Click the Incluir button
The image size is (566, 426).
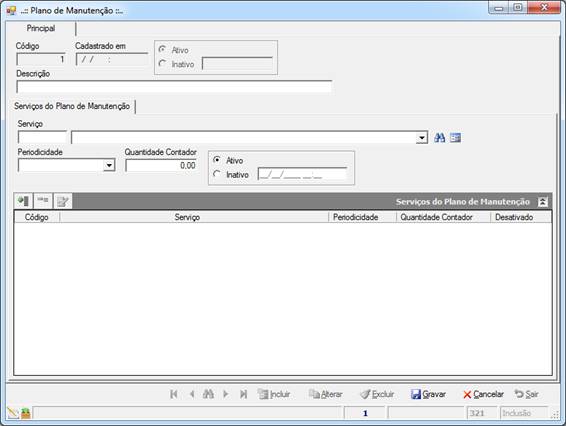tap(274, 394)
